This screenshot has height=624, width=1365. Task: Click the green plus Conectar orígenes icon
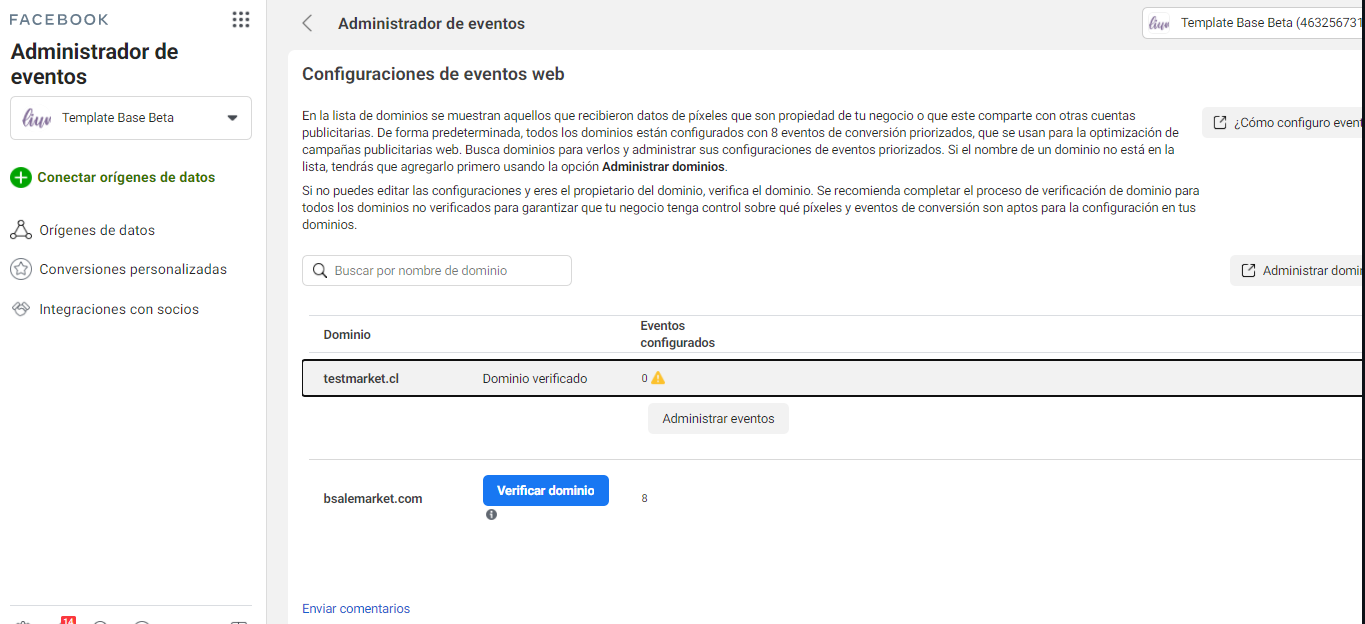click(21, 177)
